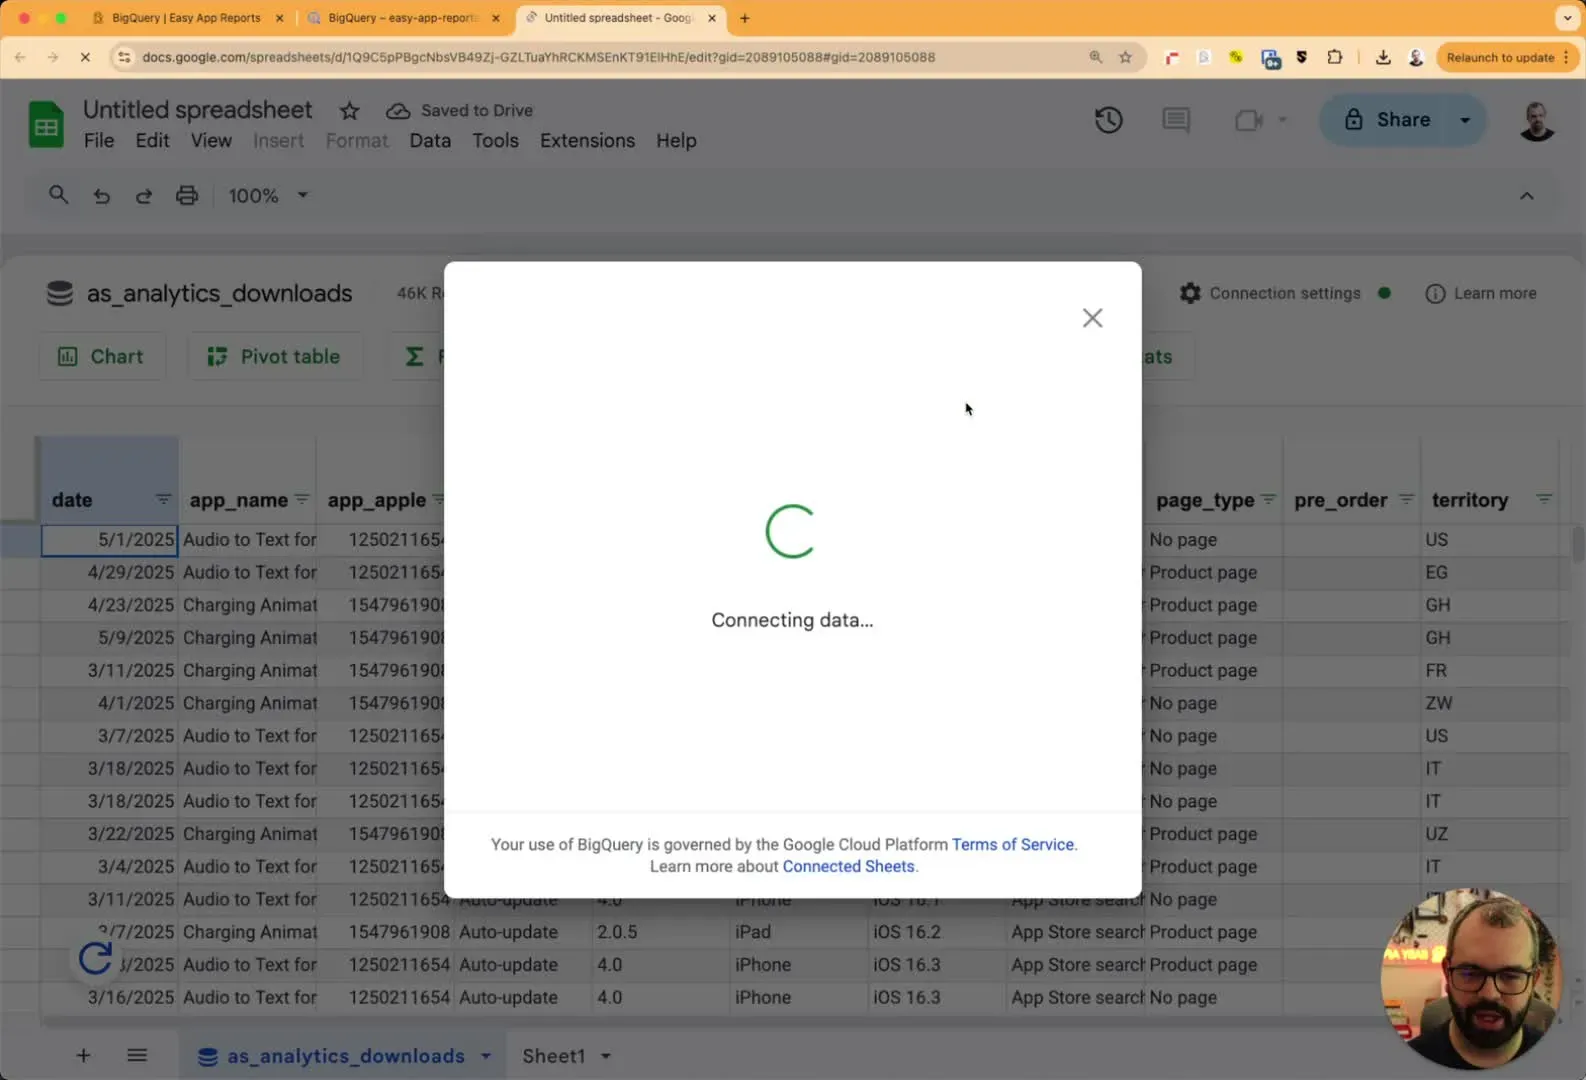Open the Sheet1 tab dropdown arrow

point(606,1056)
